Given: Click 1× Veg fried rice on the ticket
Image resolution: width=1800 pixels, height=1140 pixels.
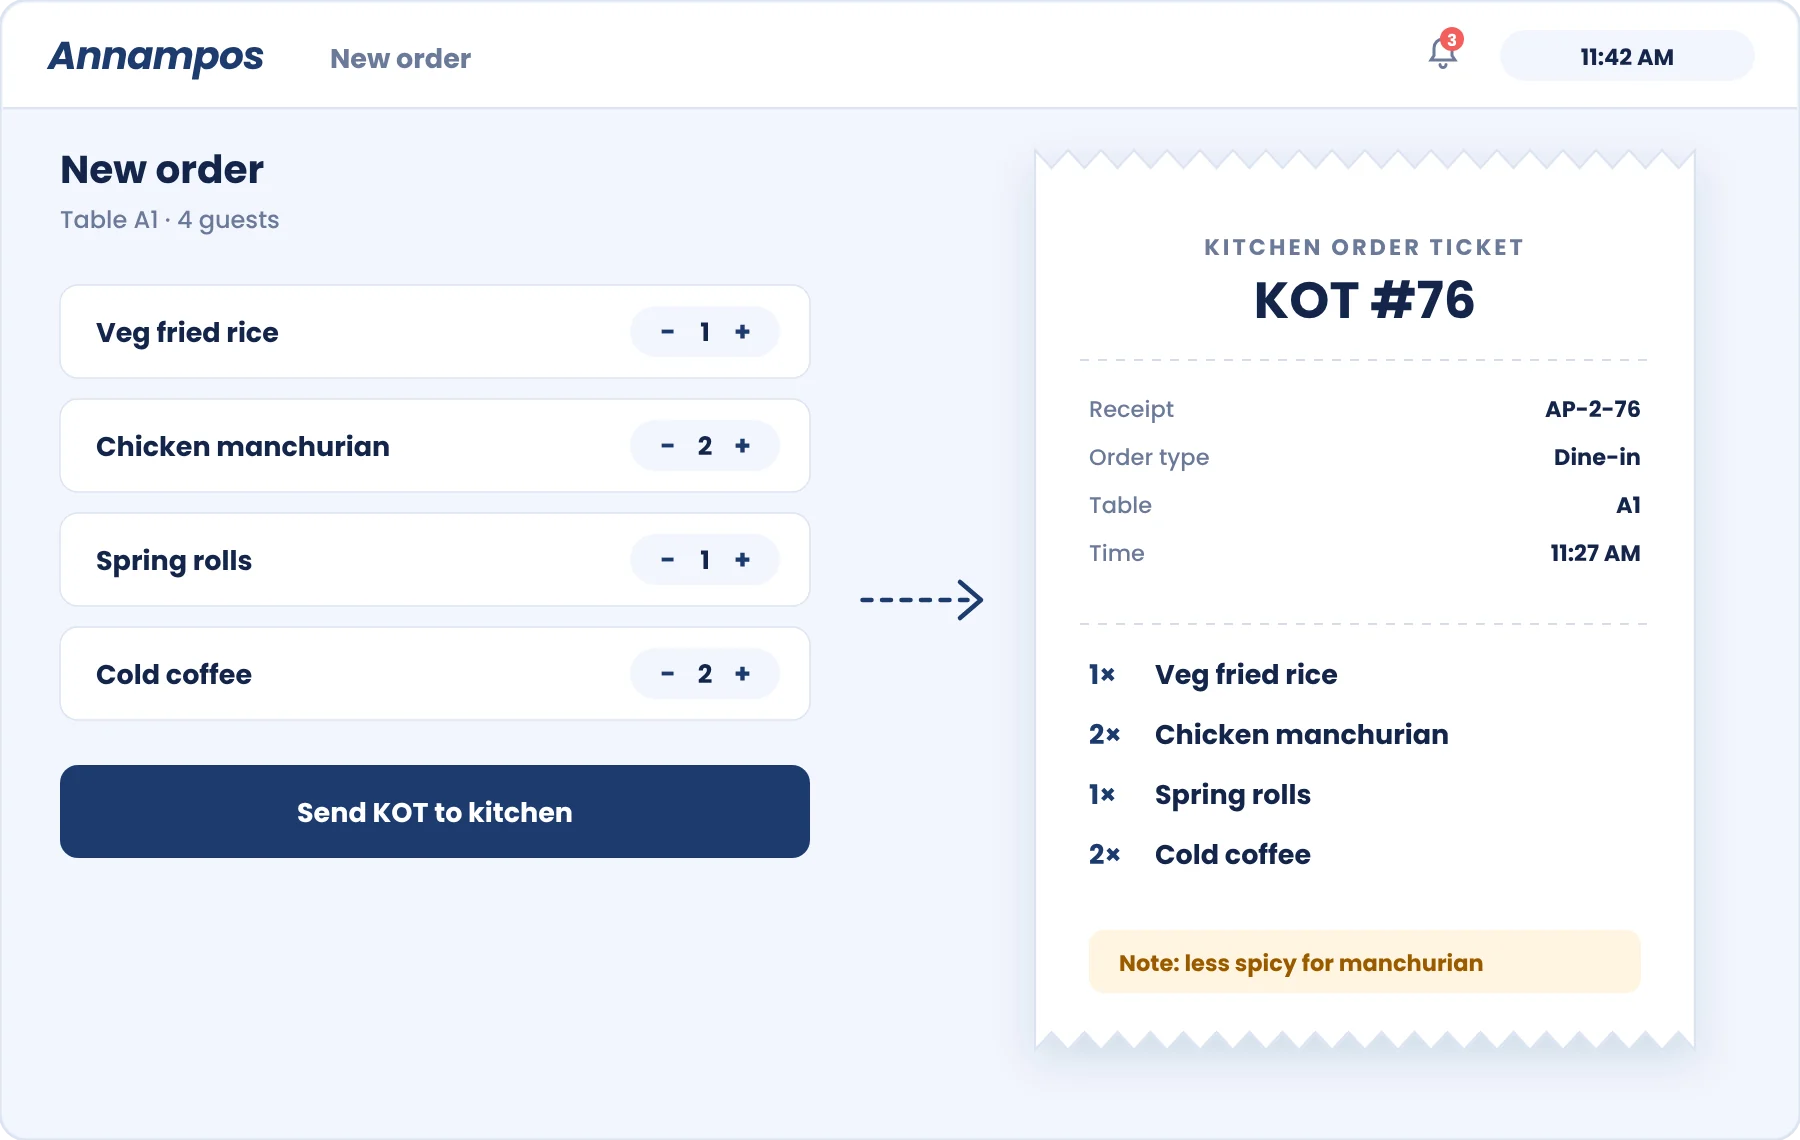Looking at the screenshot, I should tap(1213, 675).
